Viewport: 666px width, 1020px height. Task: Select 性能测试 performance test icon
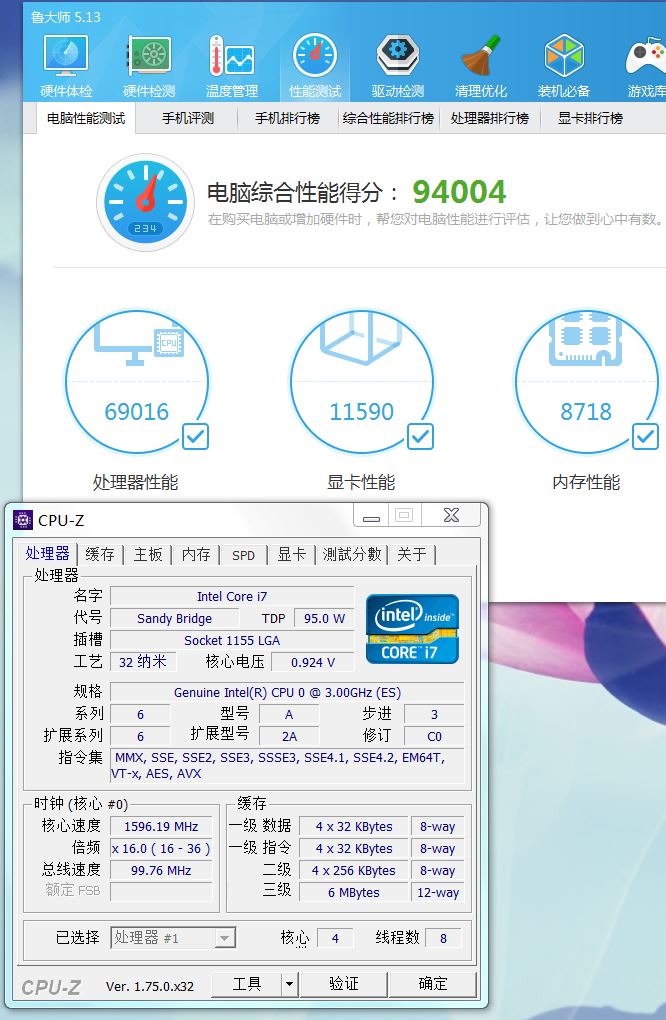[x=315, y=66]
